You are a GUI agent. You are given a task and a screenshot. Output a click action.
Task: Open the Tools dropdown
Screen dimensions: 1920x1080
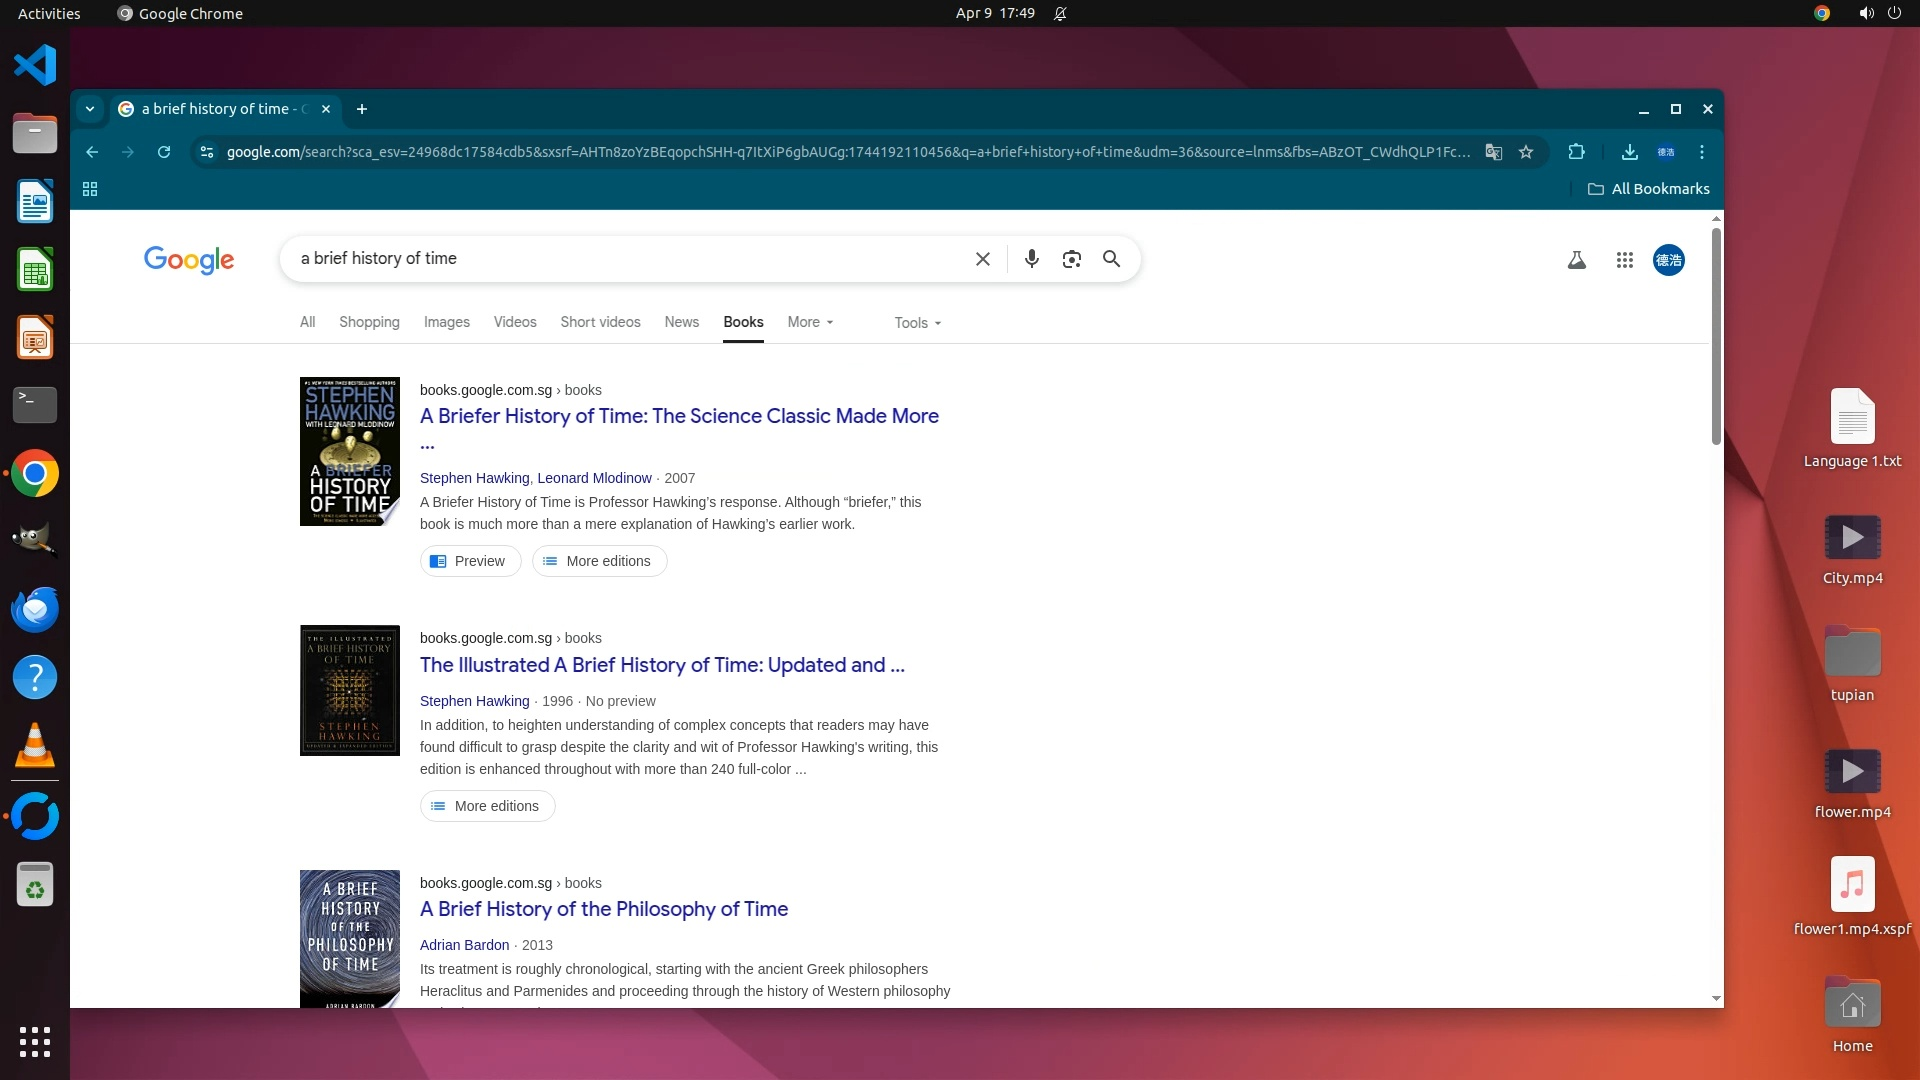pos(917,323)
